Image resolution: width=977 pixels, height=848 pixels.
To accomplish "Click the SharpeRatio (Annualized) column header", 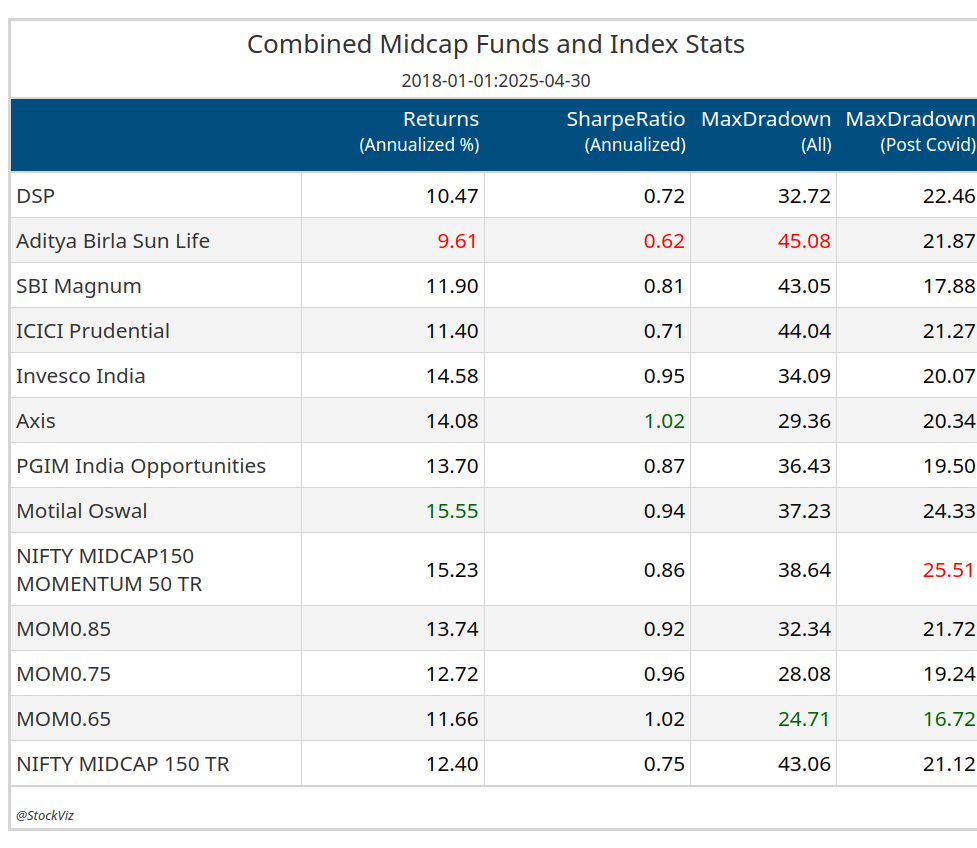I will click(x=626, y=131).
